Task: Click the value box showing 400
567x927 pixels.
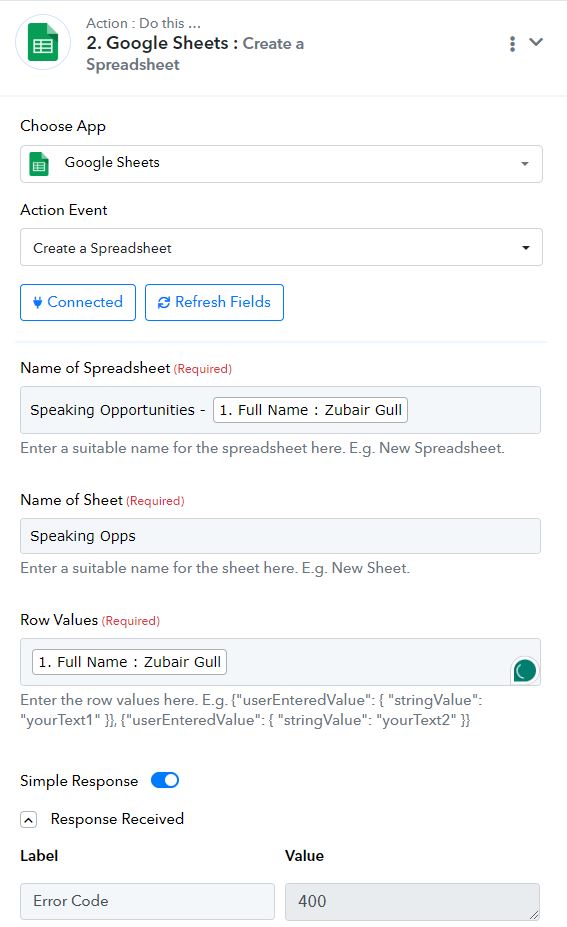Action: (x=412, y=901)
